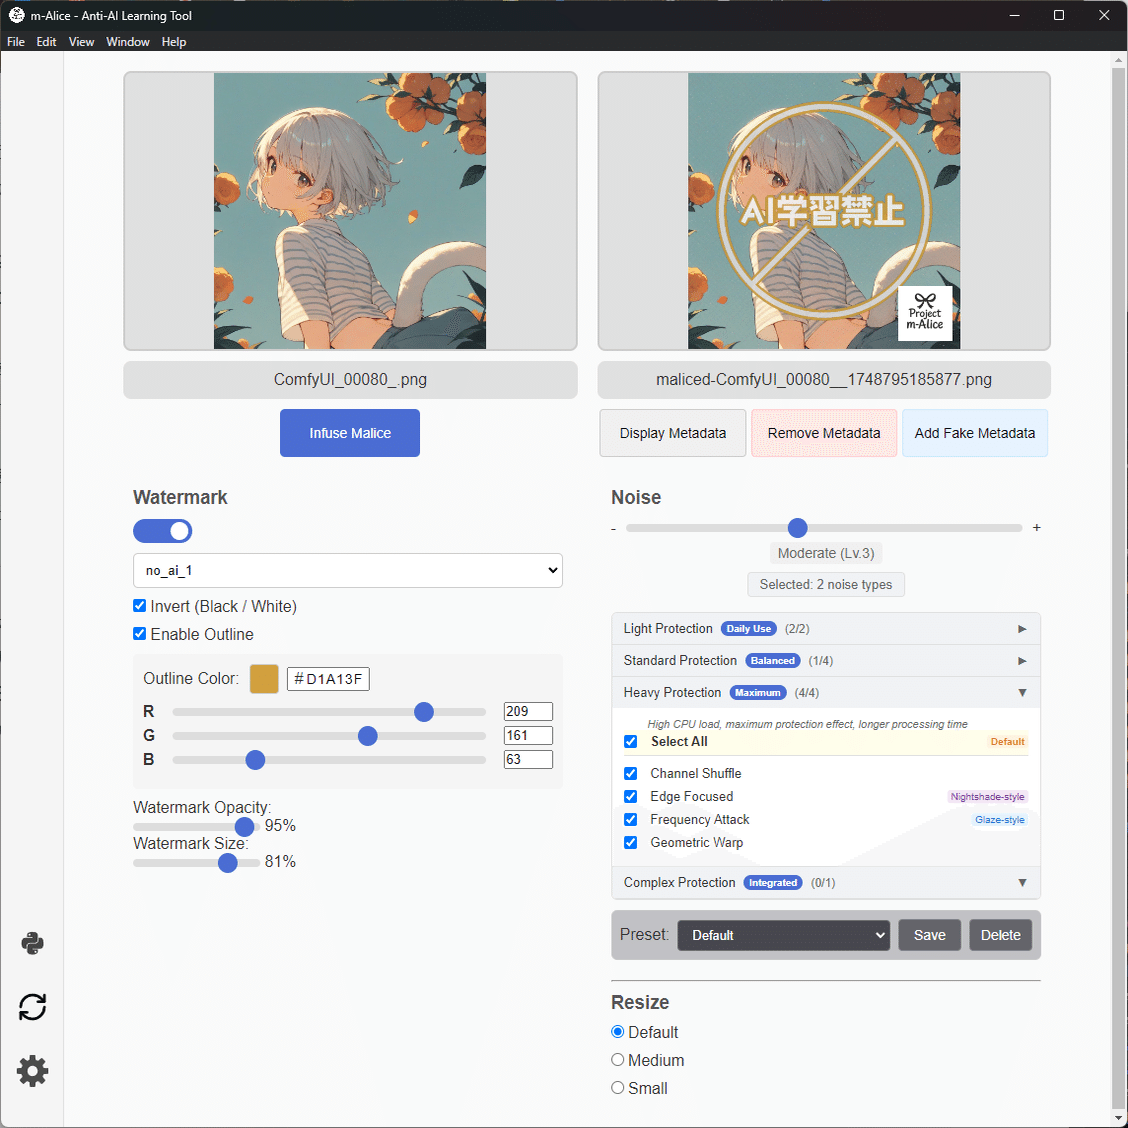Uncheck Channel Shuffle noise type
The height and width of the screenshot is (1128, 1128).
pyautogui.click(x=631, y=773)
